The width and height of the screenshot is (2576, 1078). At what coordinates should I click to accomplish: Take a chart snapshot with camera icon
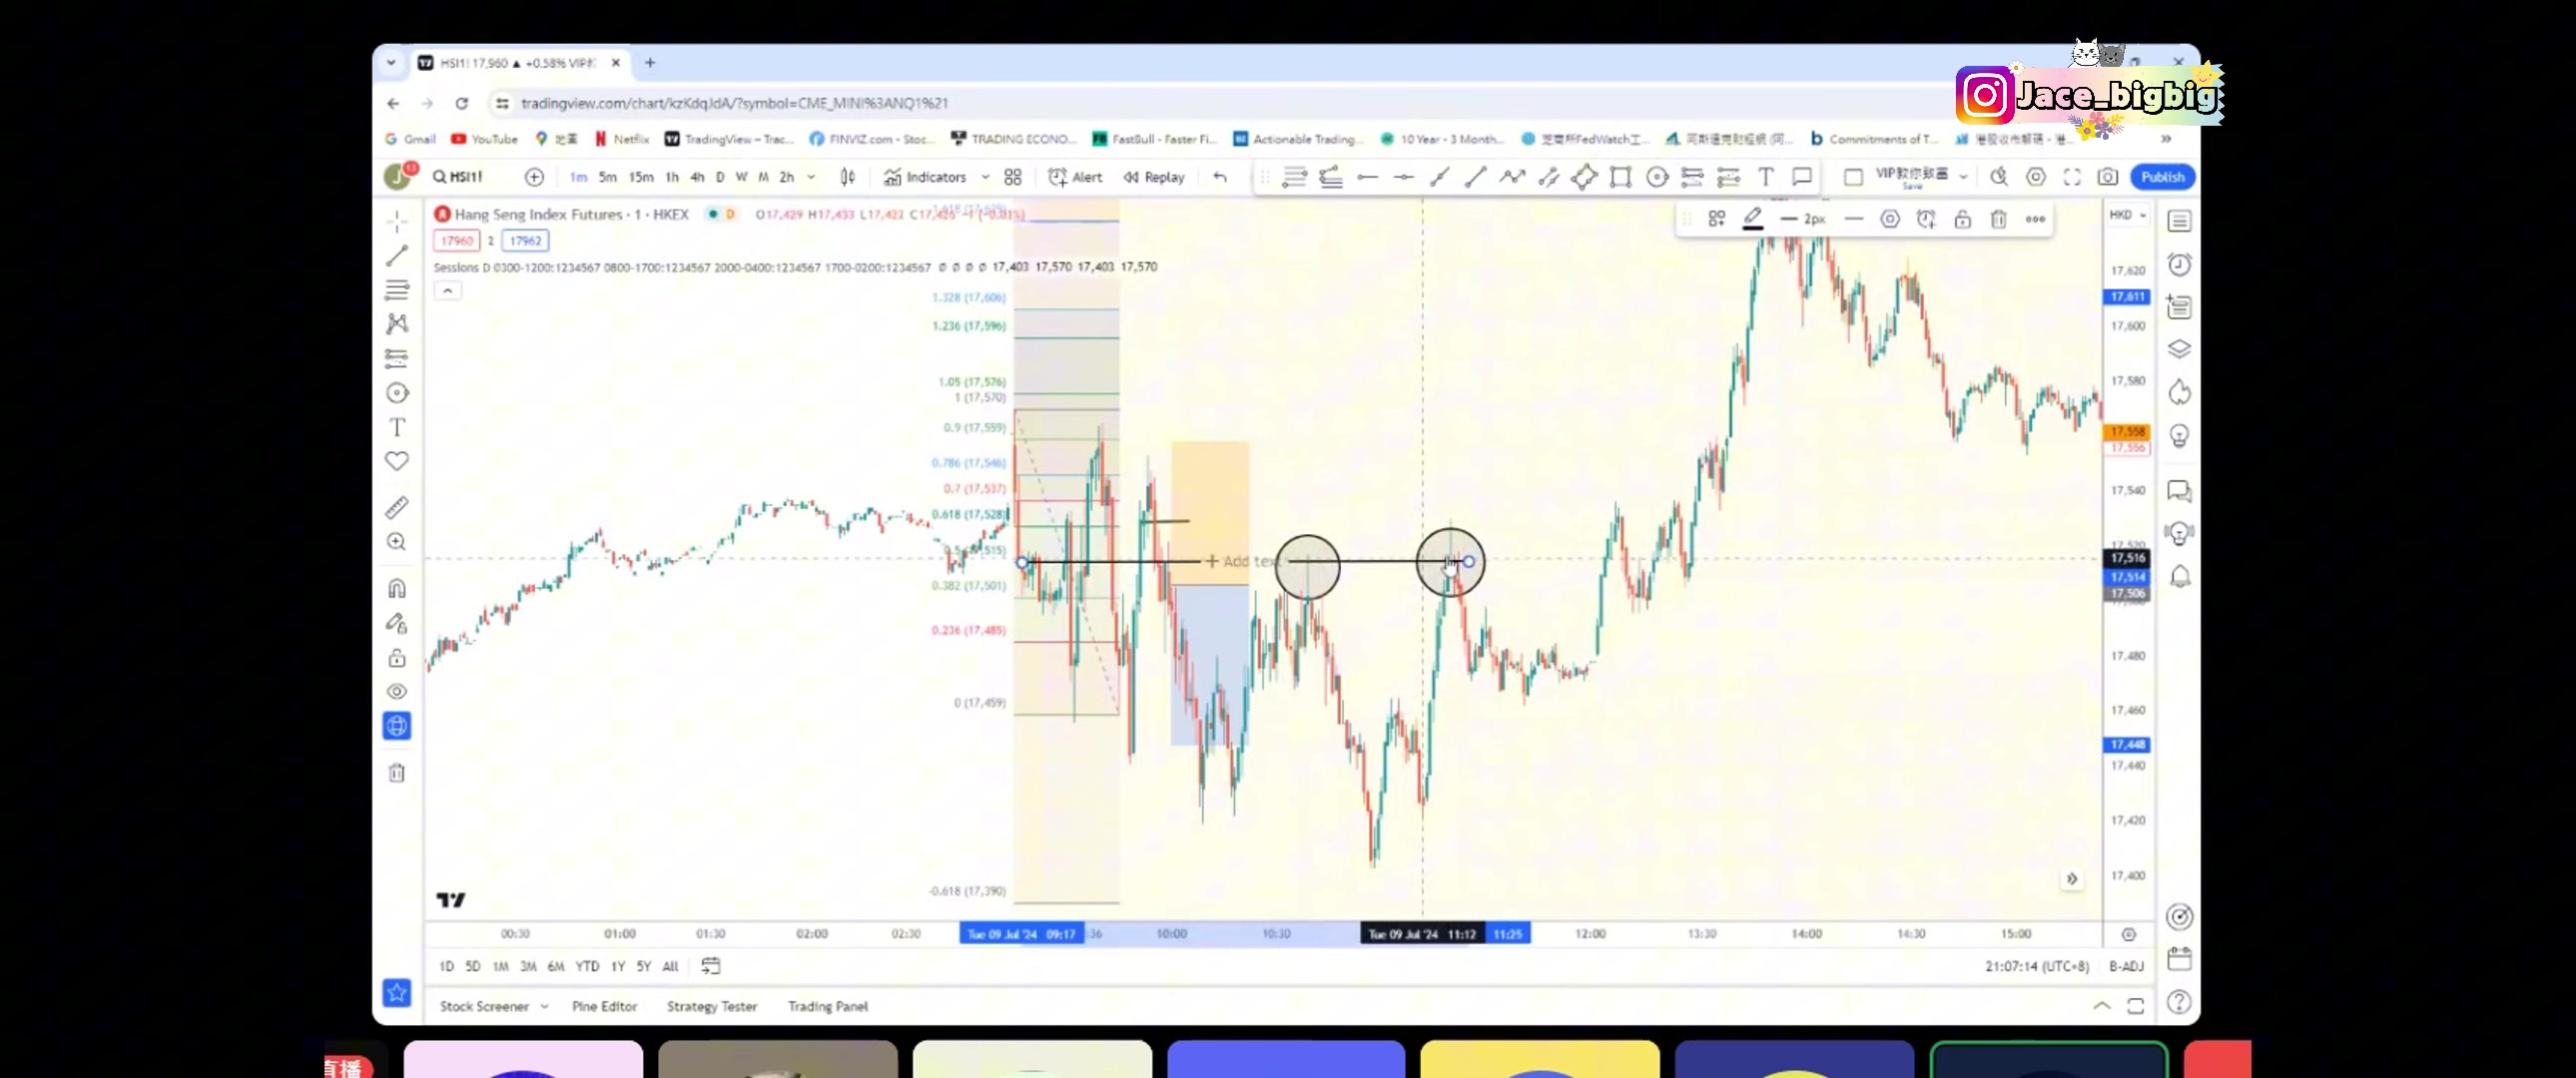2107,177
